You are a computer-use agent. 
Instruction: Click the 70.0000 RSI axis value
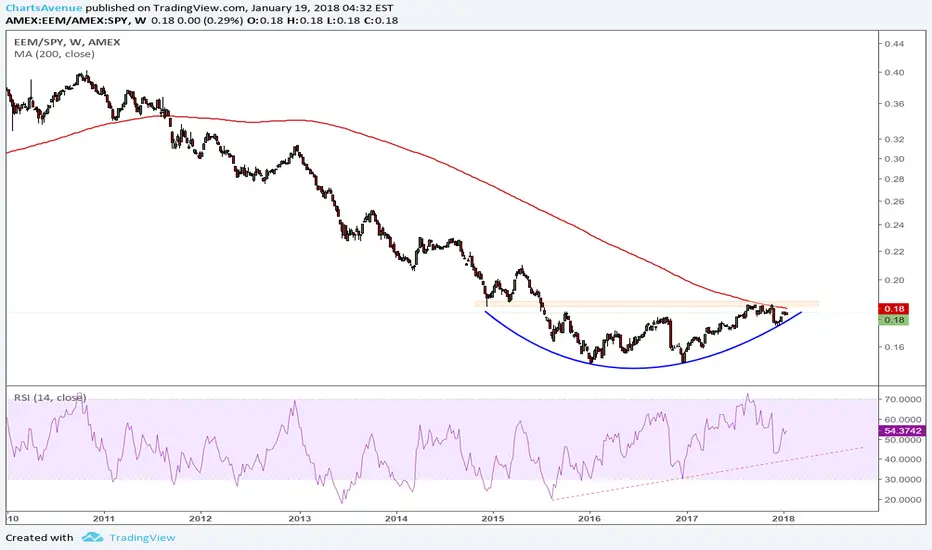click(903, 400)
